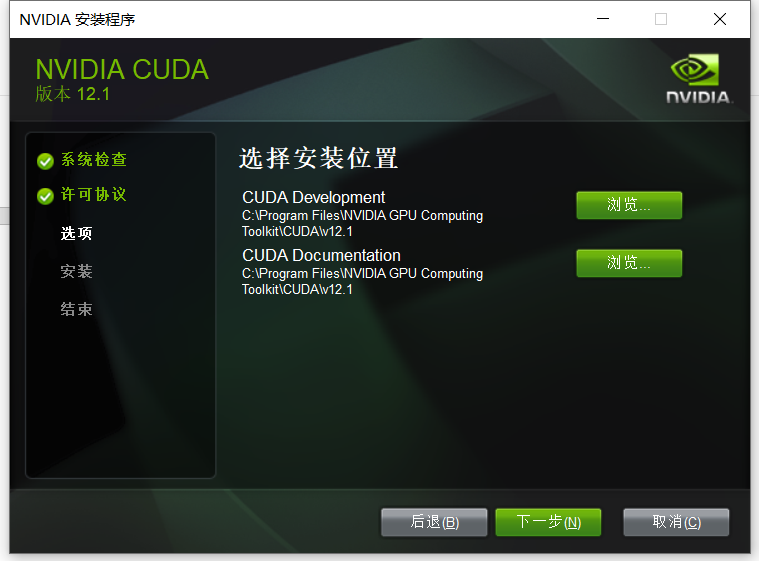Click the CUDA Documentation install path text
The height and width of the screenshot is (561, 759).
[363, 281]
